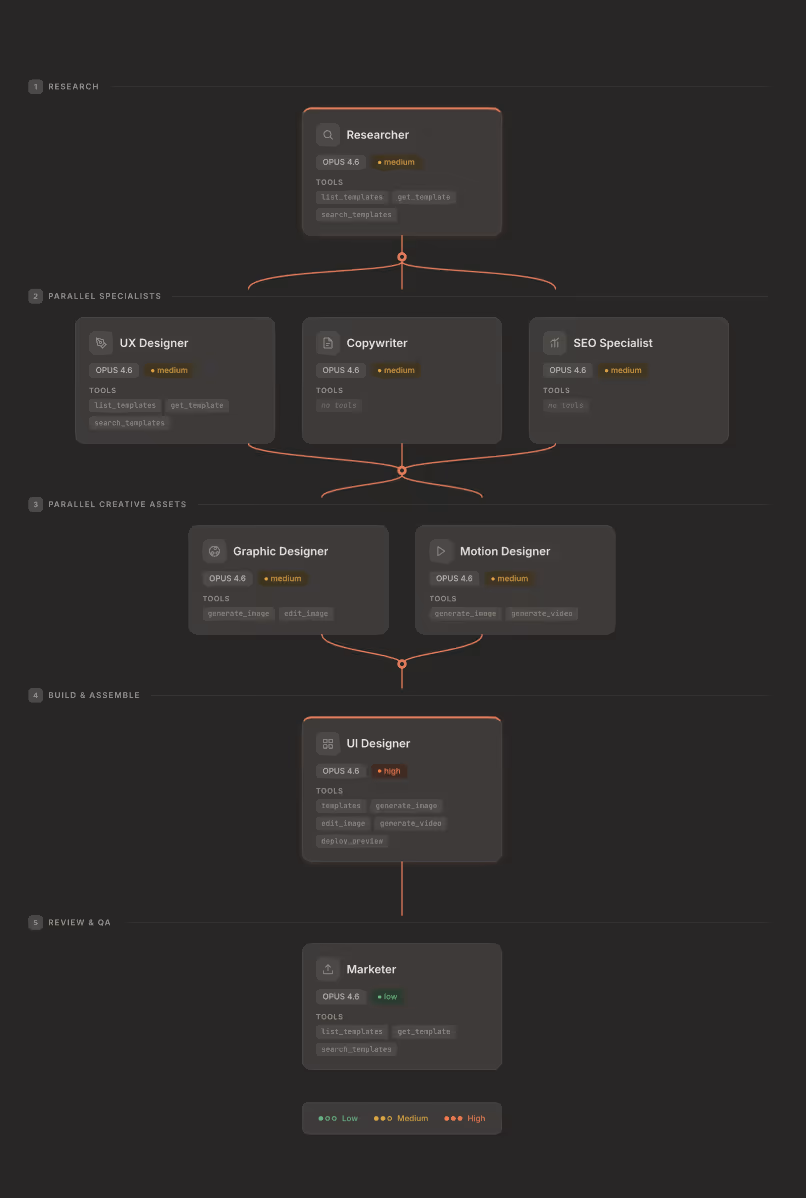Image resolution: width=806 pixels, height=1198 pixels.
Task: Open the OPUS 4.6 model selector on Researcher
Action: (340, 161)
